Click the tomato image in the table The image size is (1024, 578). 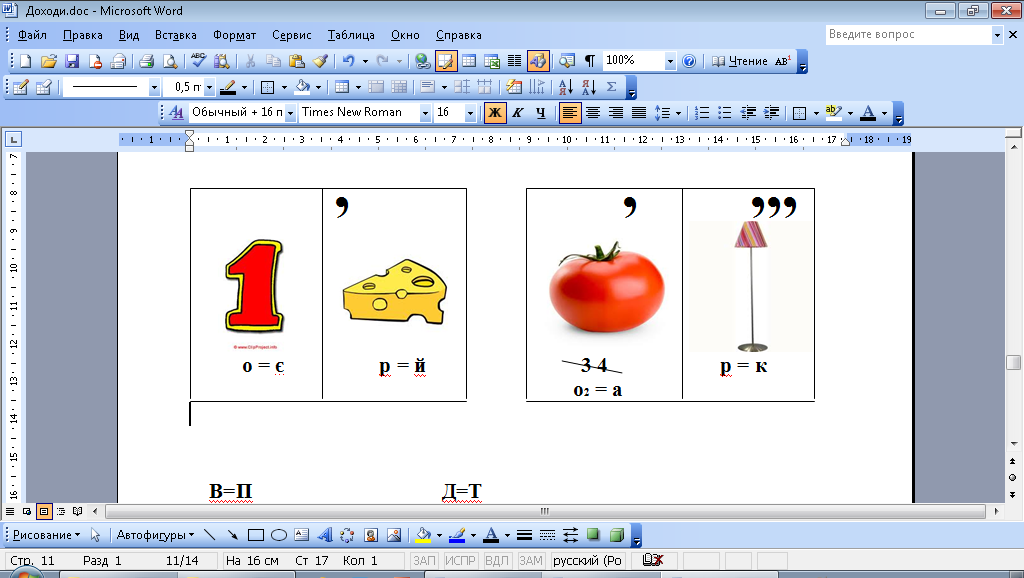coord(607,287)
